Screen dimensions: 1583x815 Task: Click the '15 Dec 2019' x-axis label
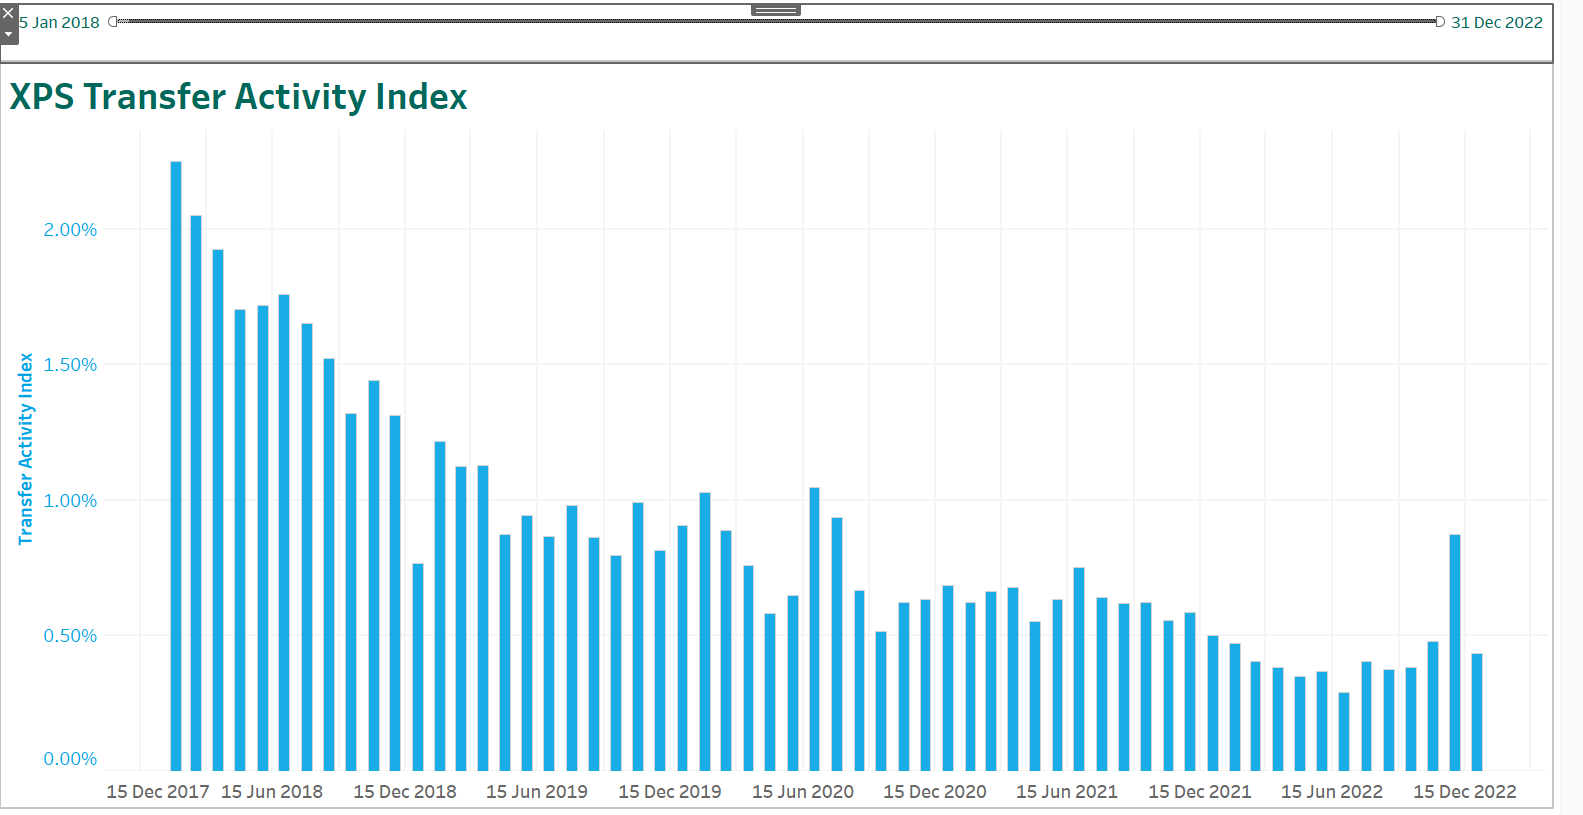pos(670,792)
